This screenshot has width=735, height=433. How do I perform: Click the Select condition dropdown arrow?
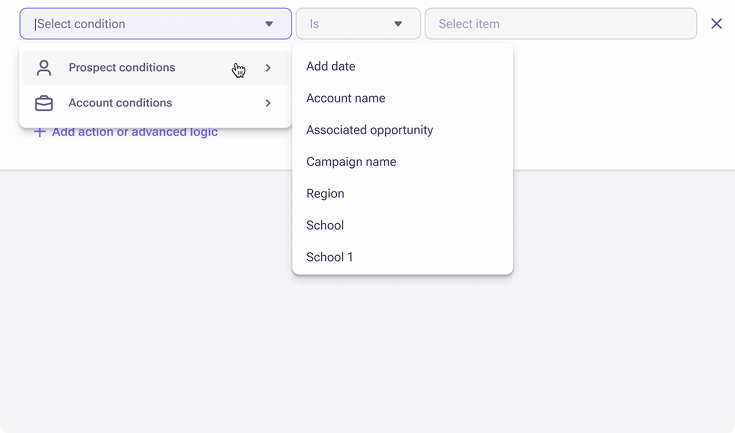tap(269, 24)
